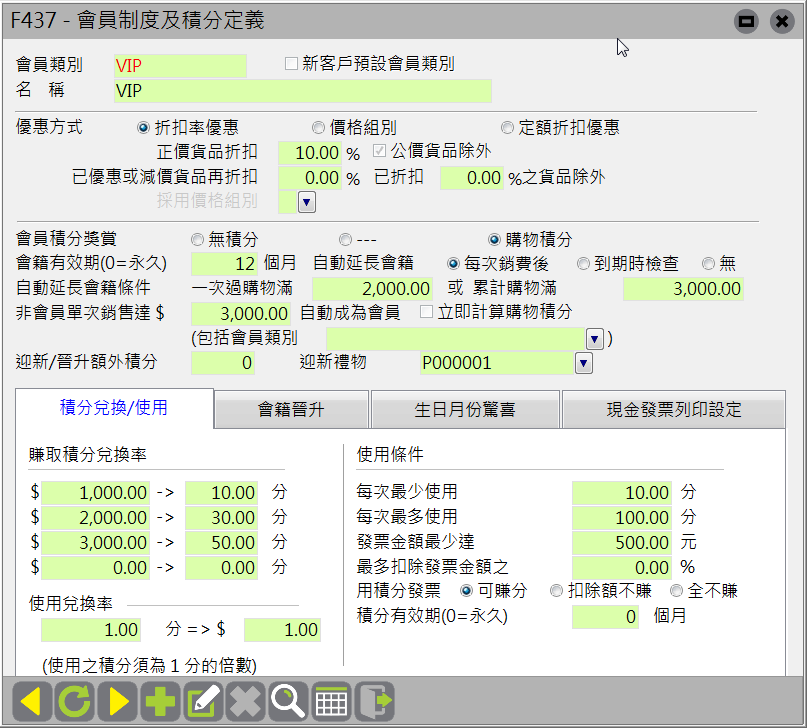
Task: Click 正價貨品折扣 field 10.00
Action: tap(310, 153)
